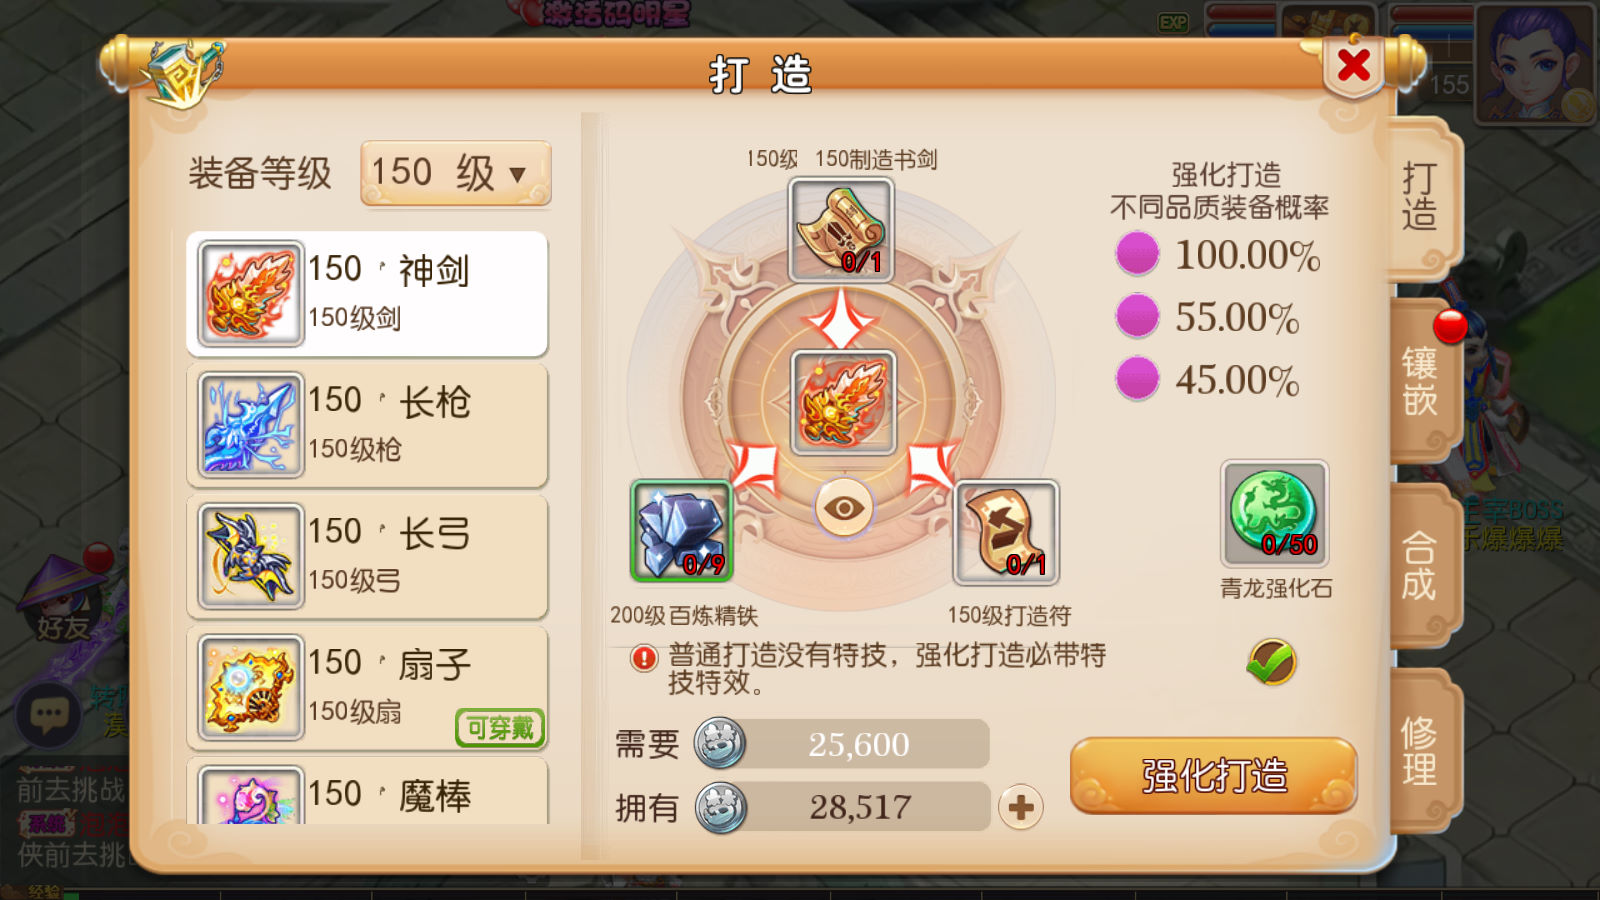This screenshot has width=1600, height=900.
Task: Add more silver with the plus icon
Action: point(1020,807)
